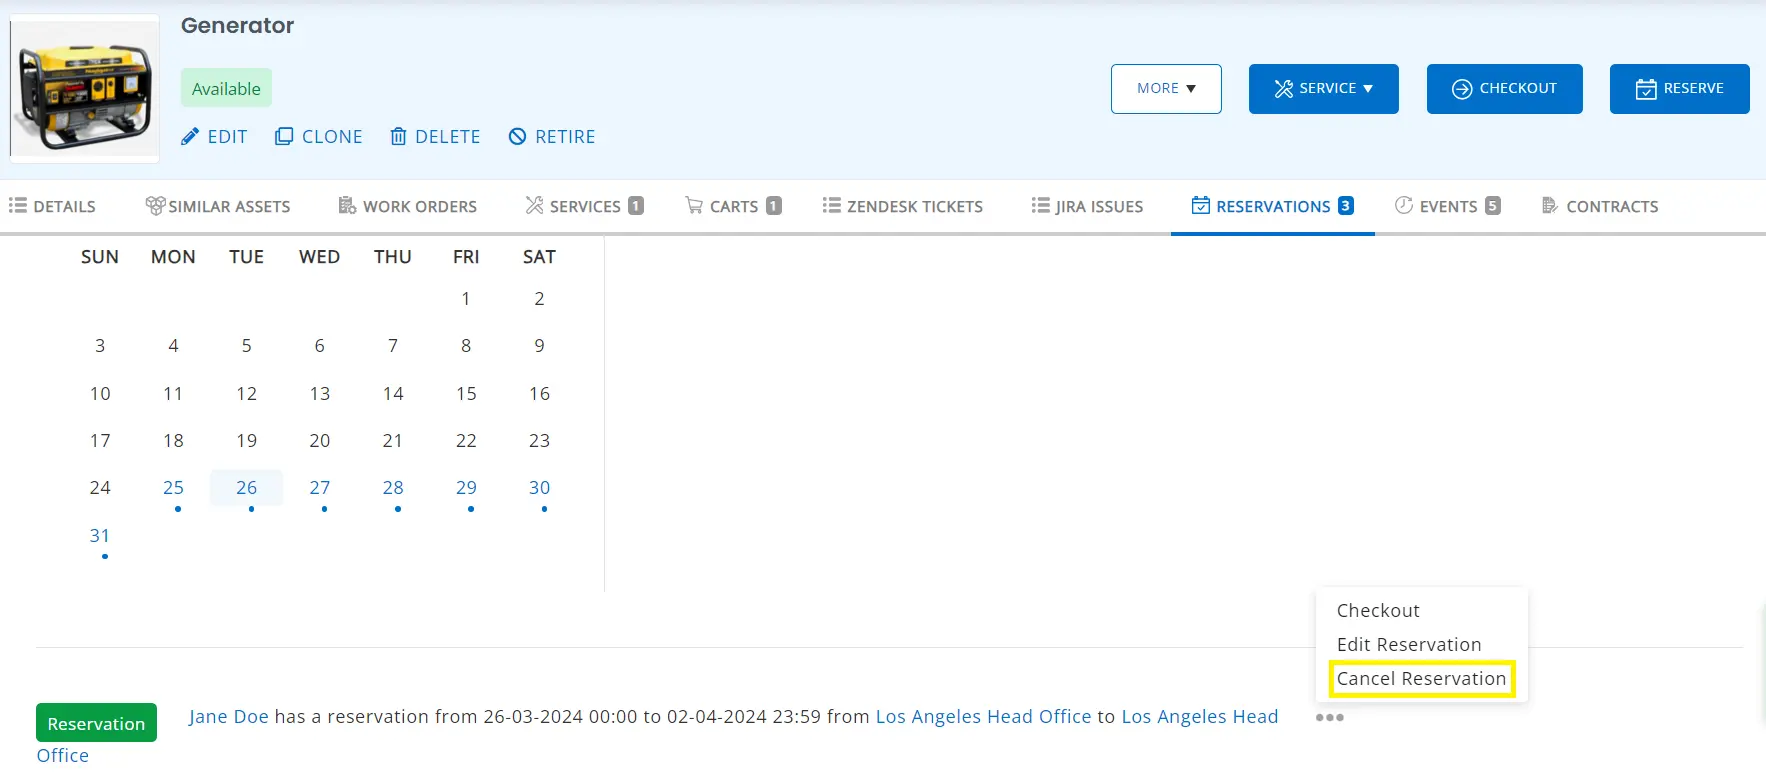Open the Jane Doe user link
This screenshot has height=777, width=1766.
228,717
